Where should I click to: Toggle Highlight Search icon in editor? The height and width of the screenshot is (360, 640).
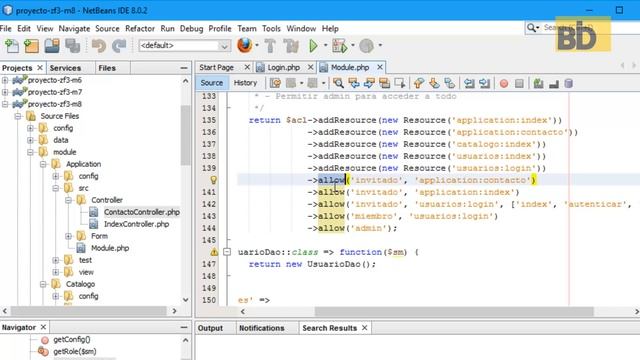(384, 83)
